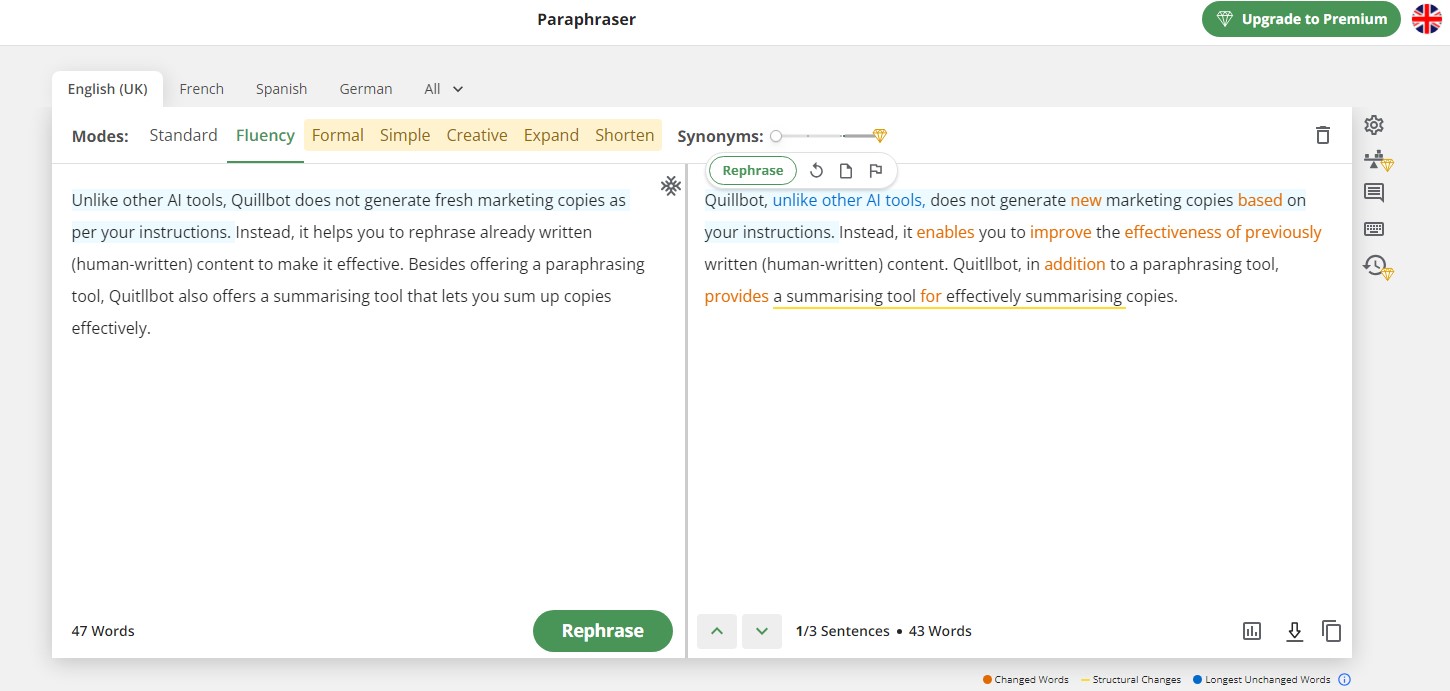This screenshot has height=691, width=1450.
Task: Open the feedback comment icon
Action: (x=1374, y=193)
